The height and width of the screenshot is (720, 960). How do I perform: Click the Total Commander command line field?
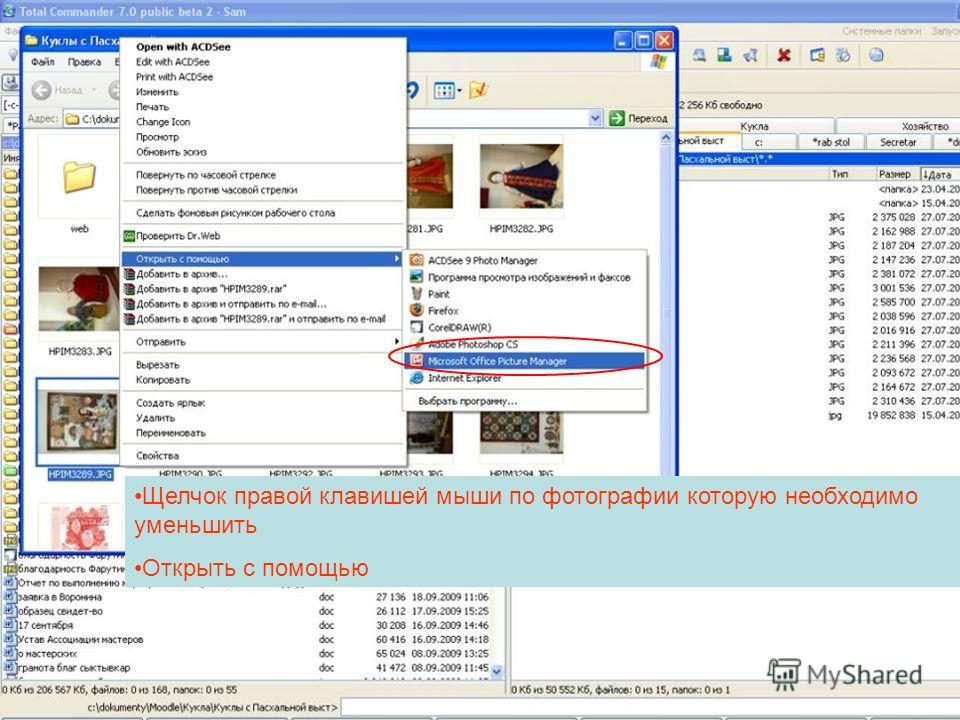649,707
